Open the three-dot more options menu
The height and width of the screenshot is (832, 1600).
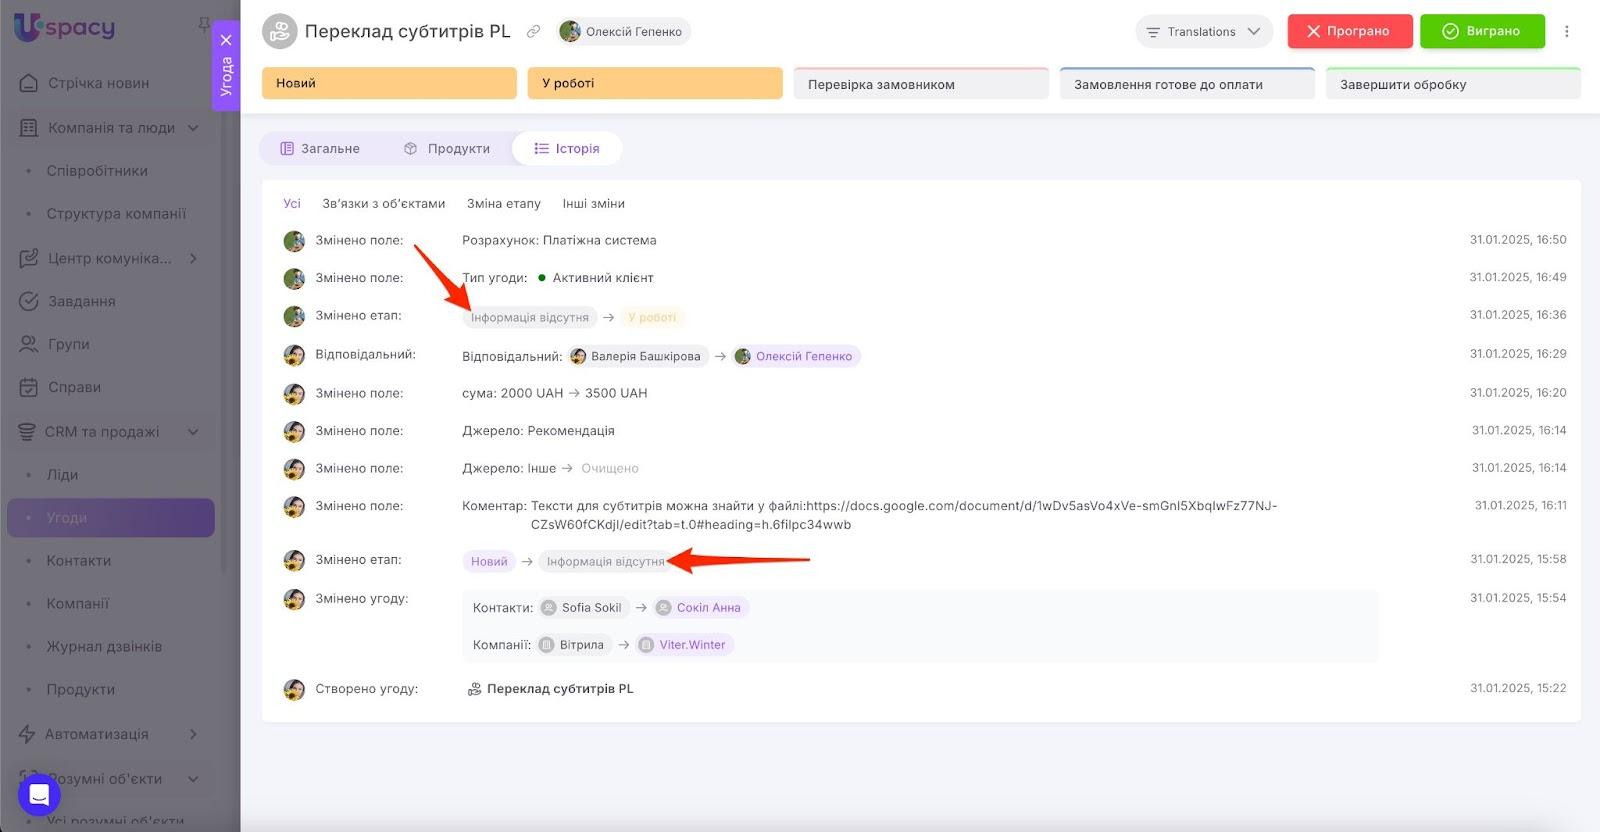click(x=1566, y=31)
